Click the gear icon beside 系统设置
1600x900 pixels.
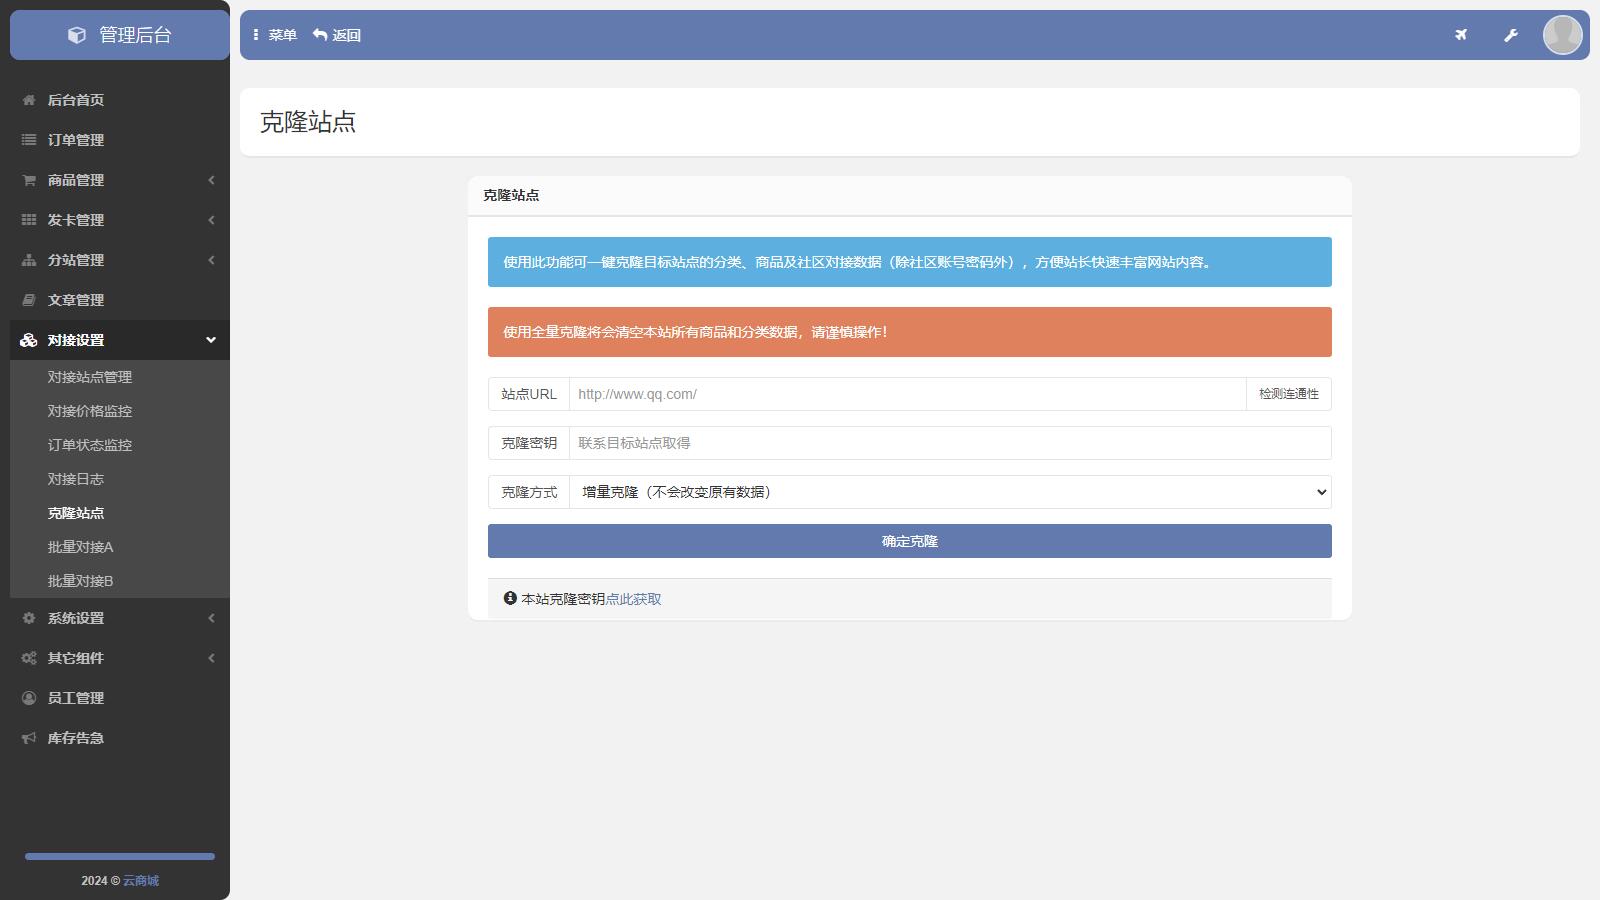(x=29, y=618)
